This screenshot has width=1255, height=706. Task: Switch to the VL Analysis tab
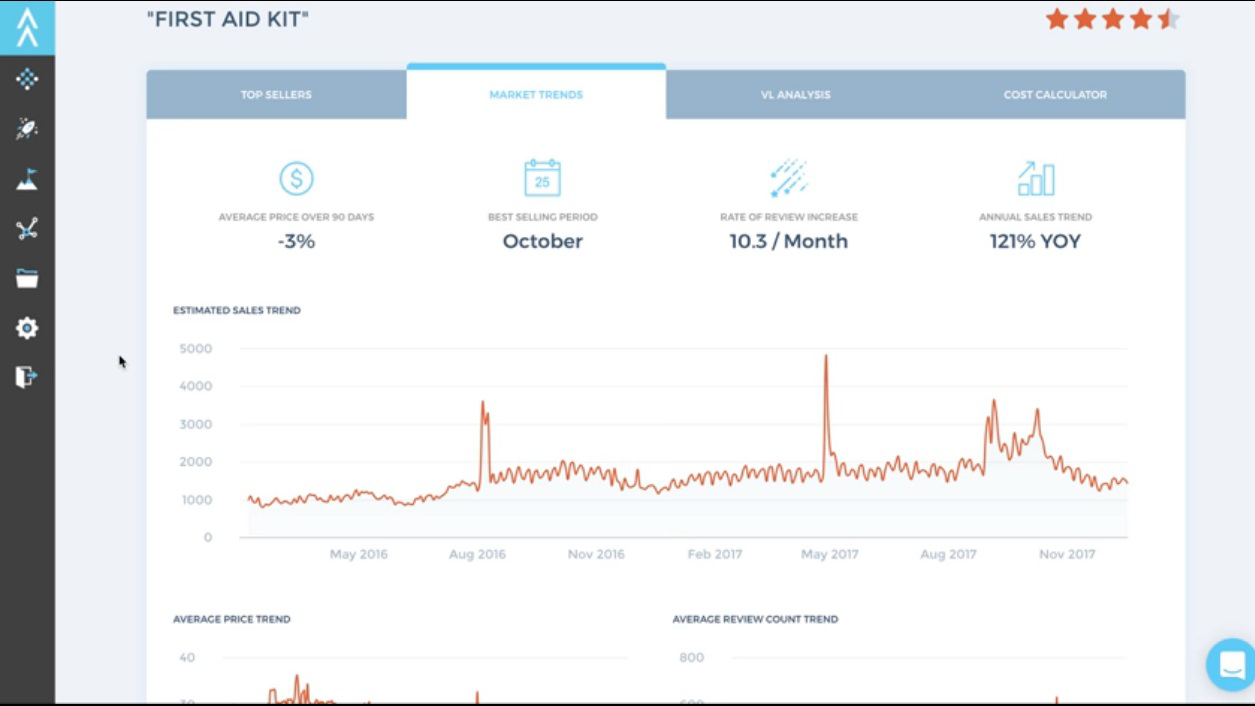pyautogui.click(x=795, y=95)
